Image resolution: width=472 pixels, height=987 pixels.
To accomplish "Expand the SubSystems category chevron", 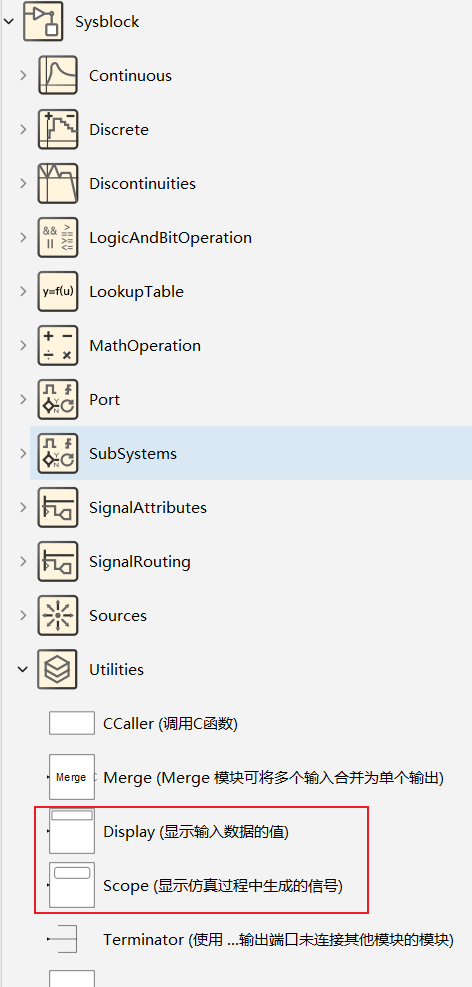I will (x=23, y=453).
